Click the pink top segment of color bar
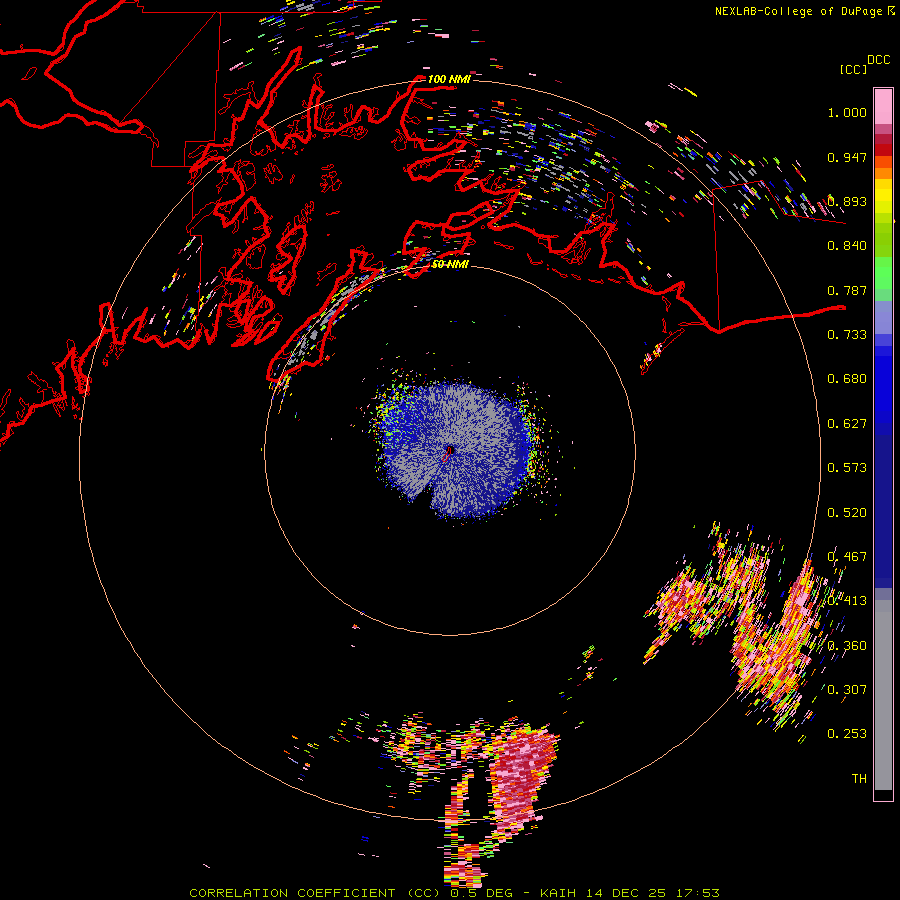The width and height of the screenshot is (900, 900). (883, 106)
